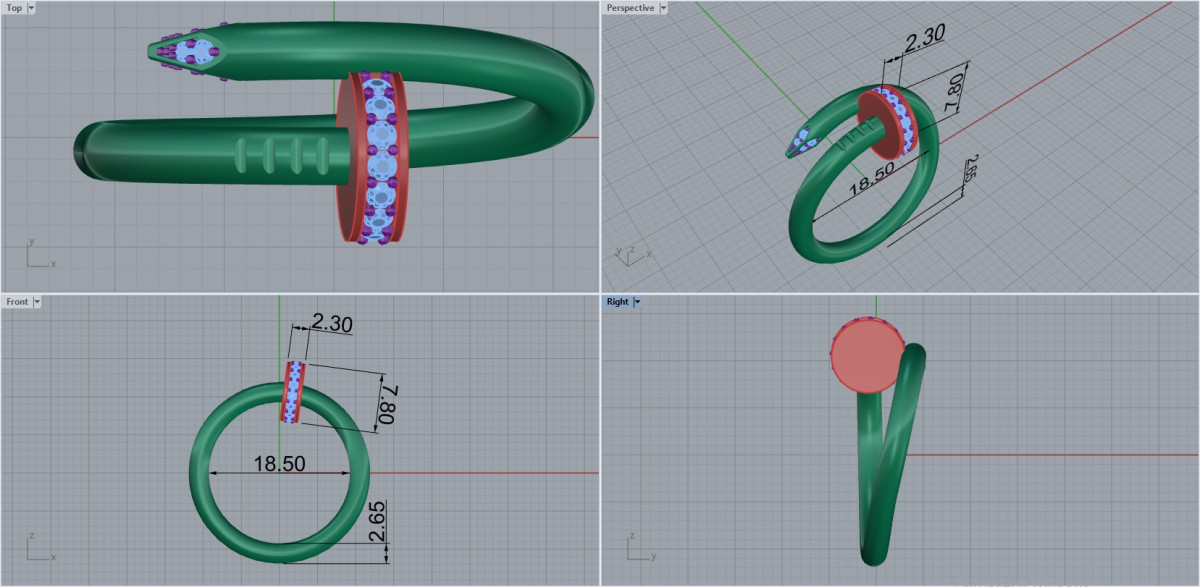1200x587 pixels.
Task: Select the 18.50 dimension in Front viewport
Action: tap(279, 464)
